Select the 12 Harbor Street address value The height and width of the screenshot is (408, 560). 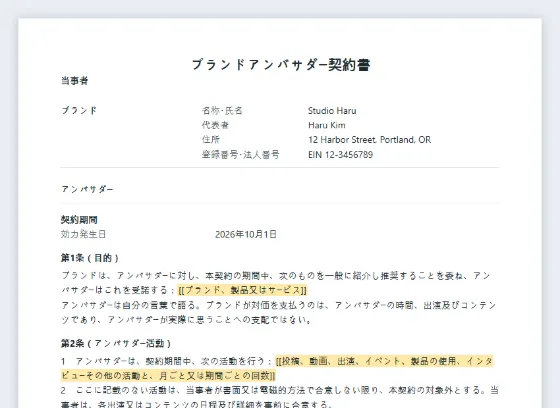[369, 140]
